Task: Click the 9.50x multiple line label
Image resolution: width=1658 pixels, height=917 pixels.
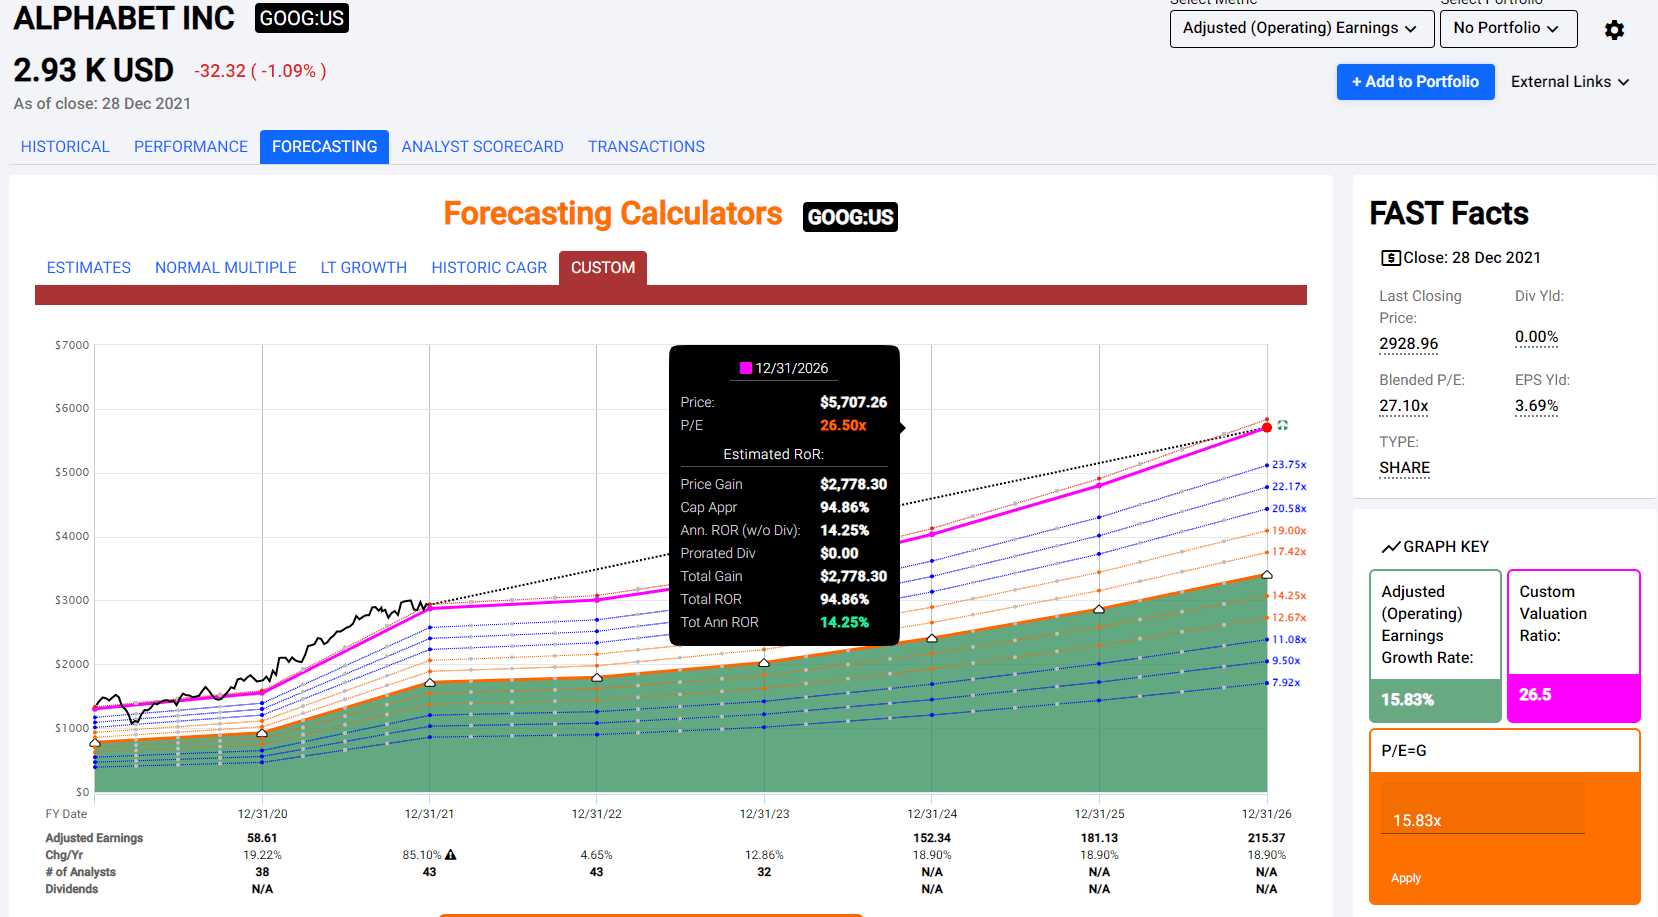Action: pos(1286,661)
